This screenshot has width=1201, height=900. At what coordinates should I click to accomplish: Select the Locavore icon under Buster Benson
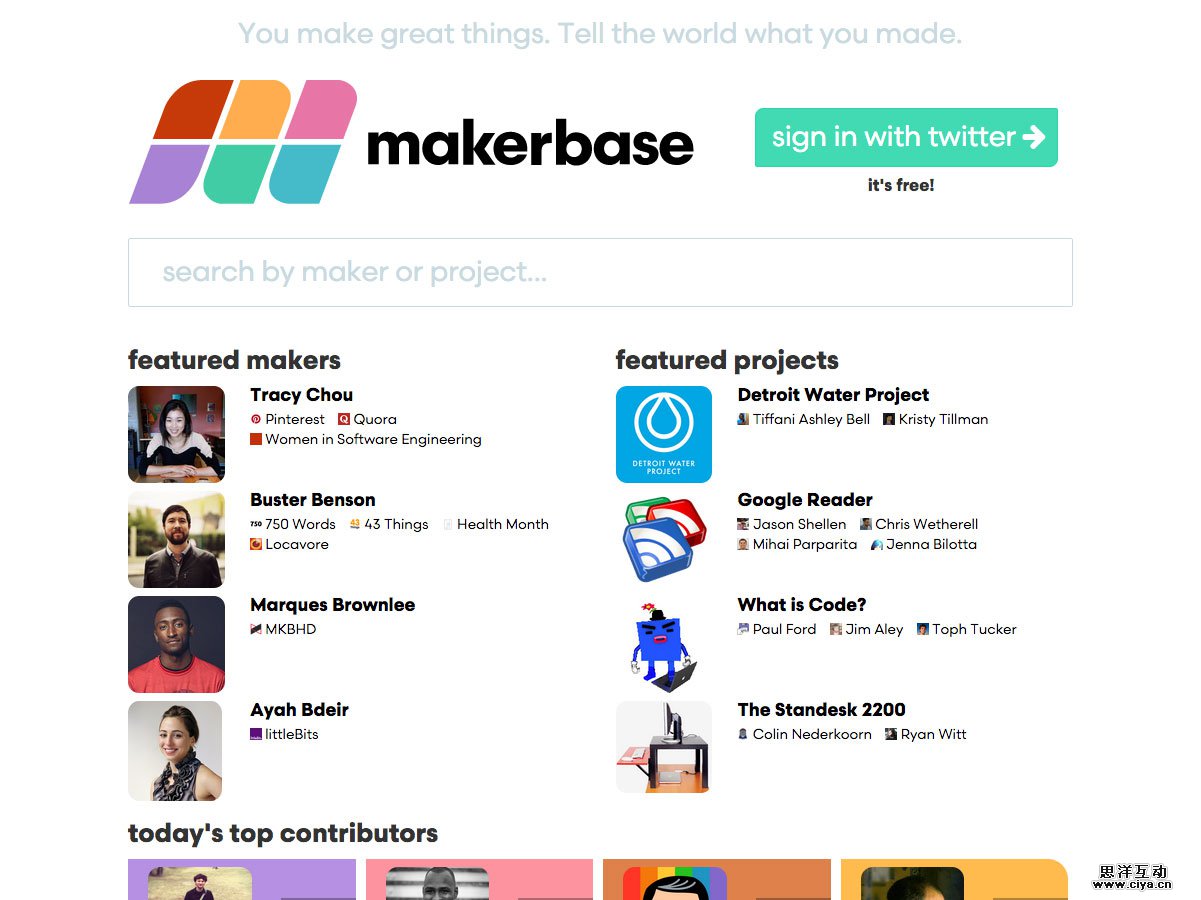click(x=256, y=544)
